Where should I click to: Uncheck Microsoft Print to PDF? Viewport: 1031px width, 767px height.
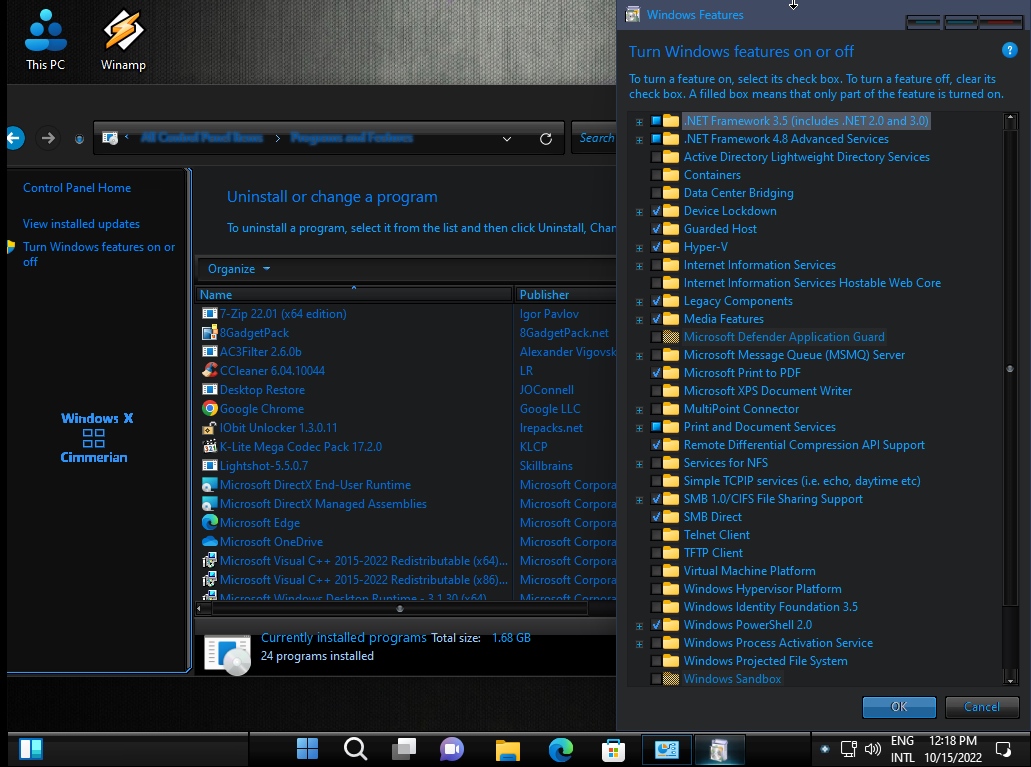click(656, 373)
